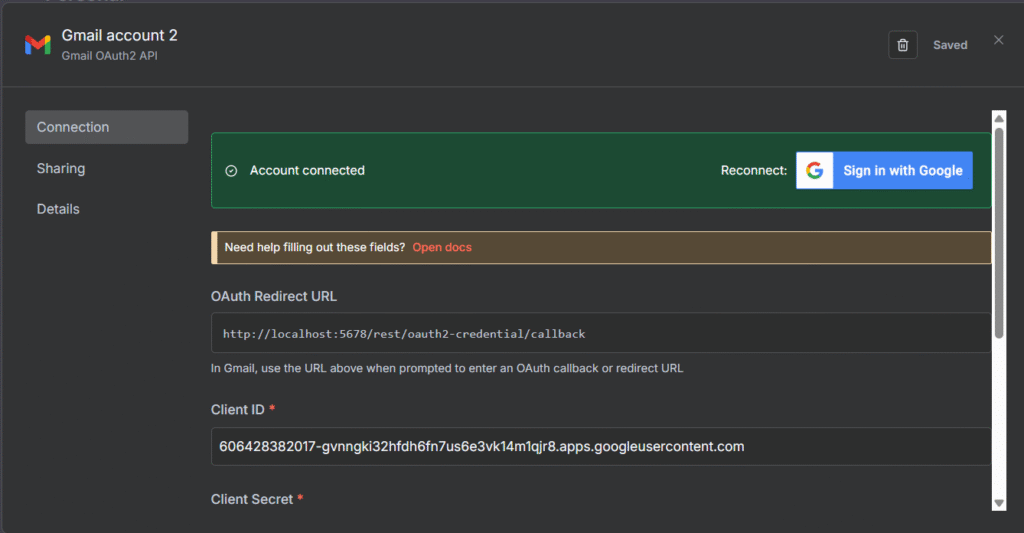Click the Account connected checkmark icon
This screenshot has height=533, width=1024.
click(x=231, y=171)
